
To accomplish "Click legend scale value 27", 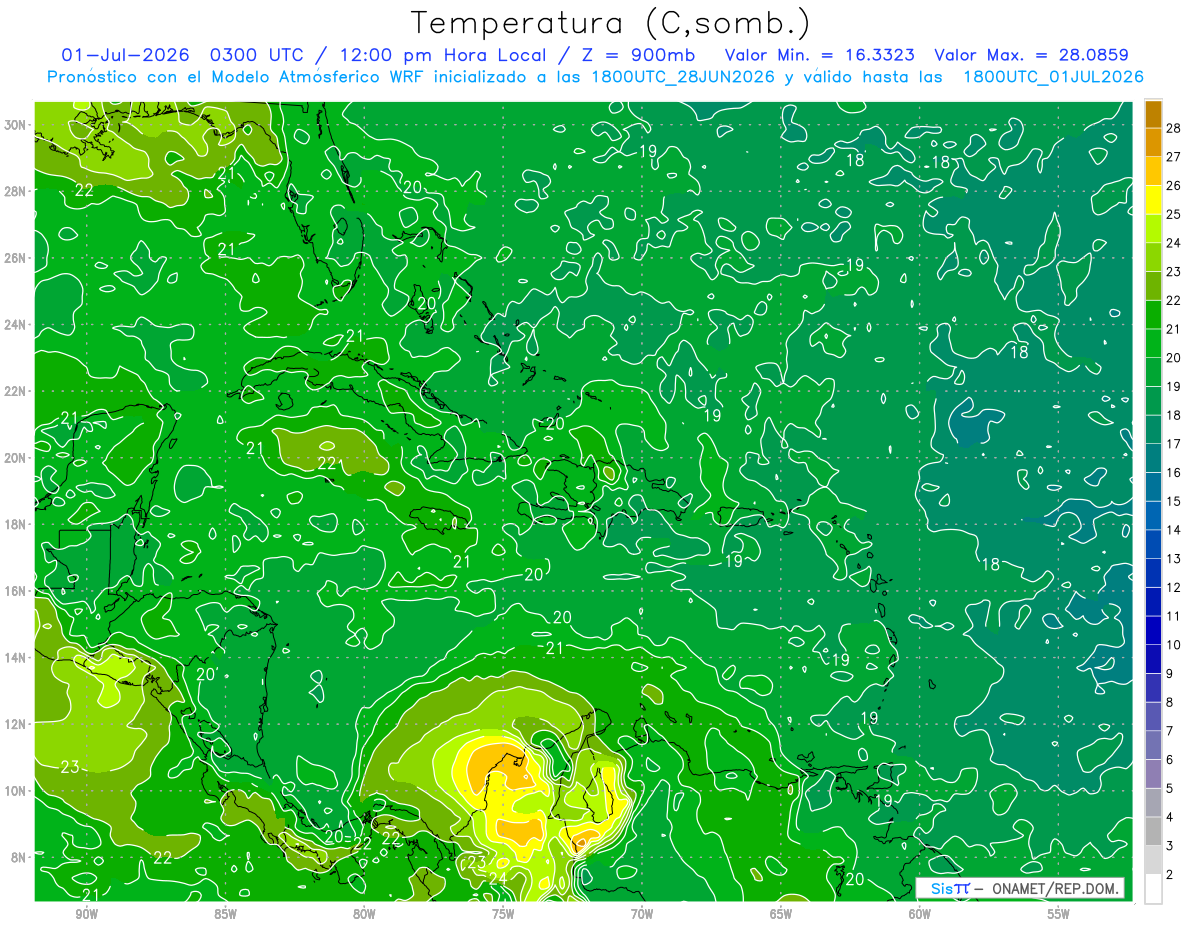I will point(1174,156).
